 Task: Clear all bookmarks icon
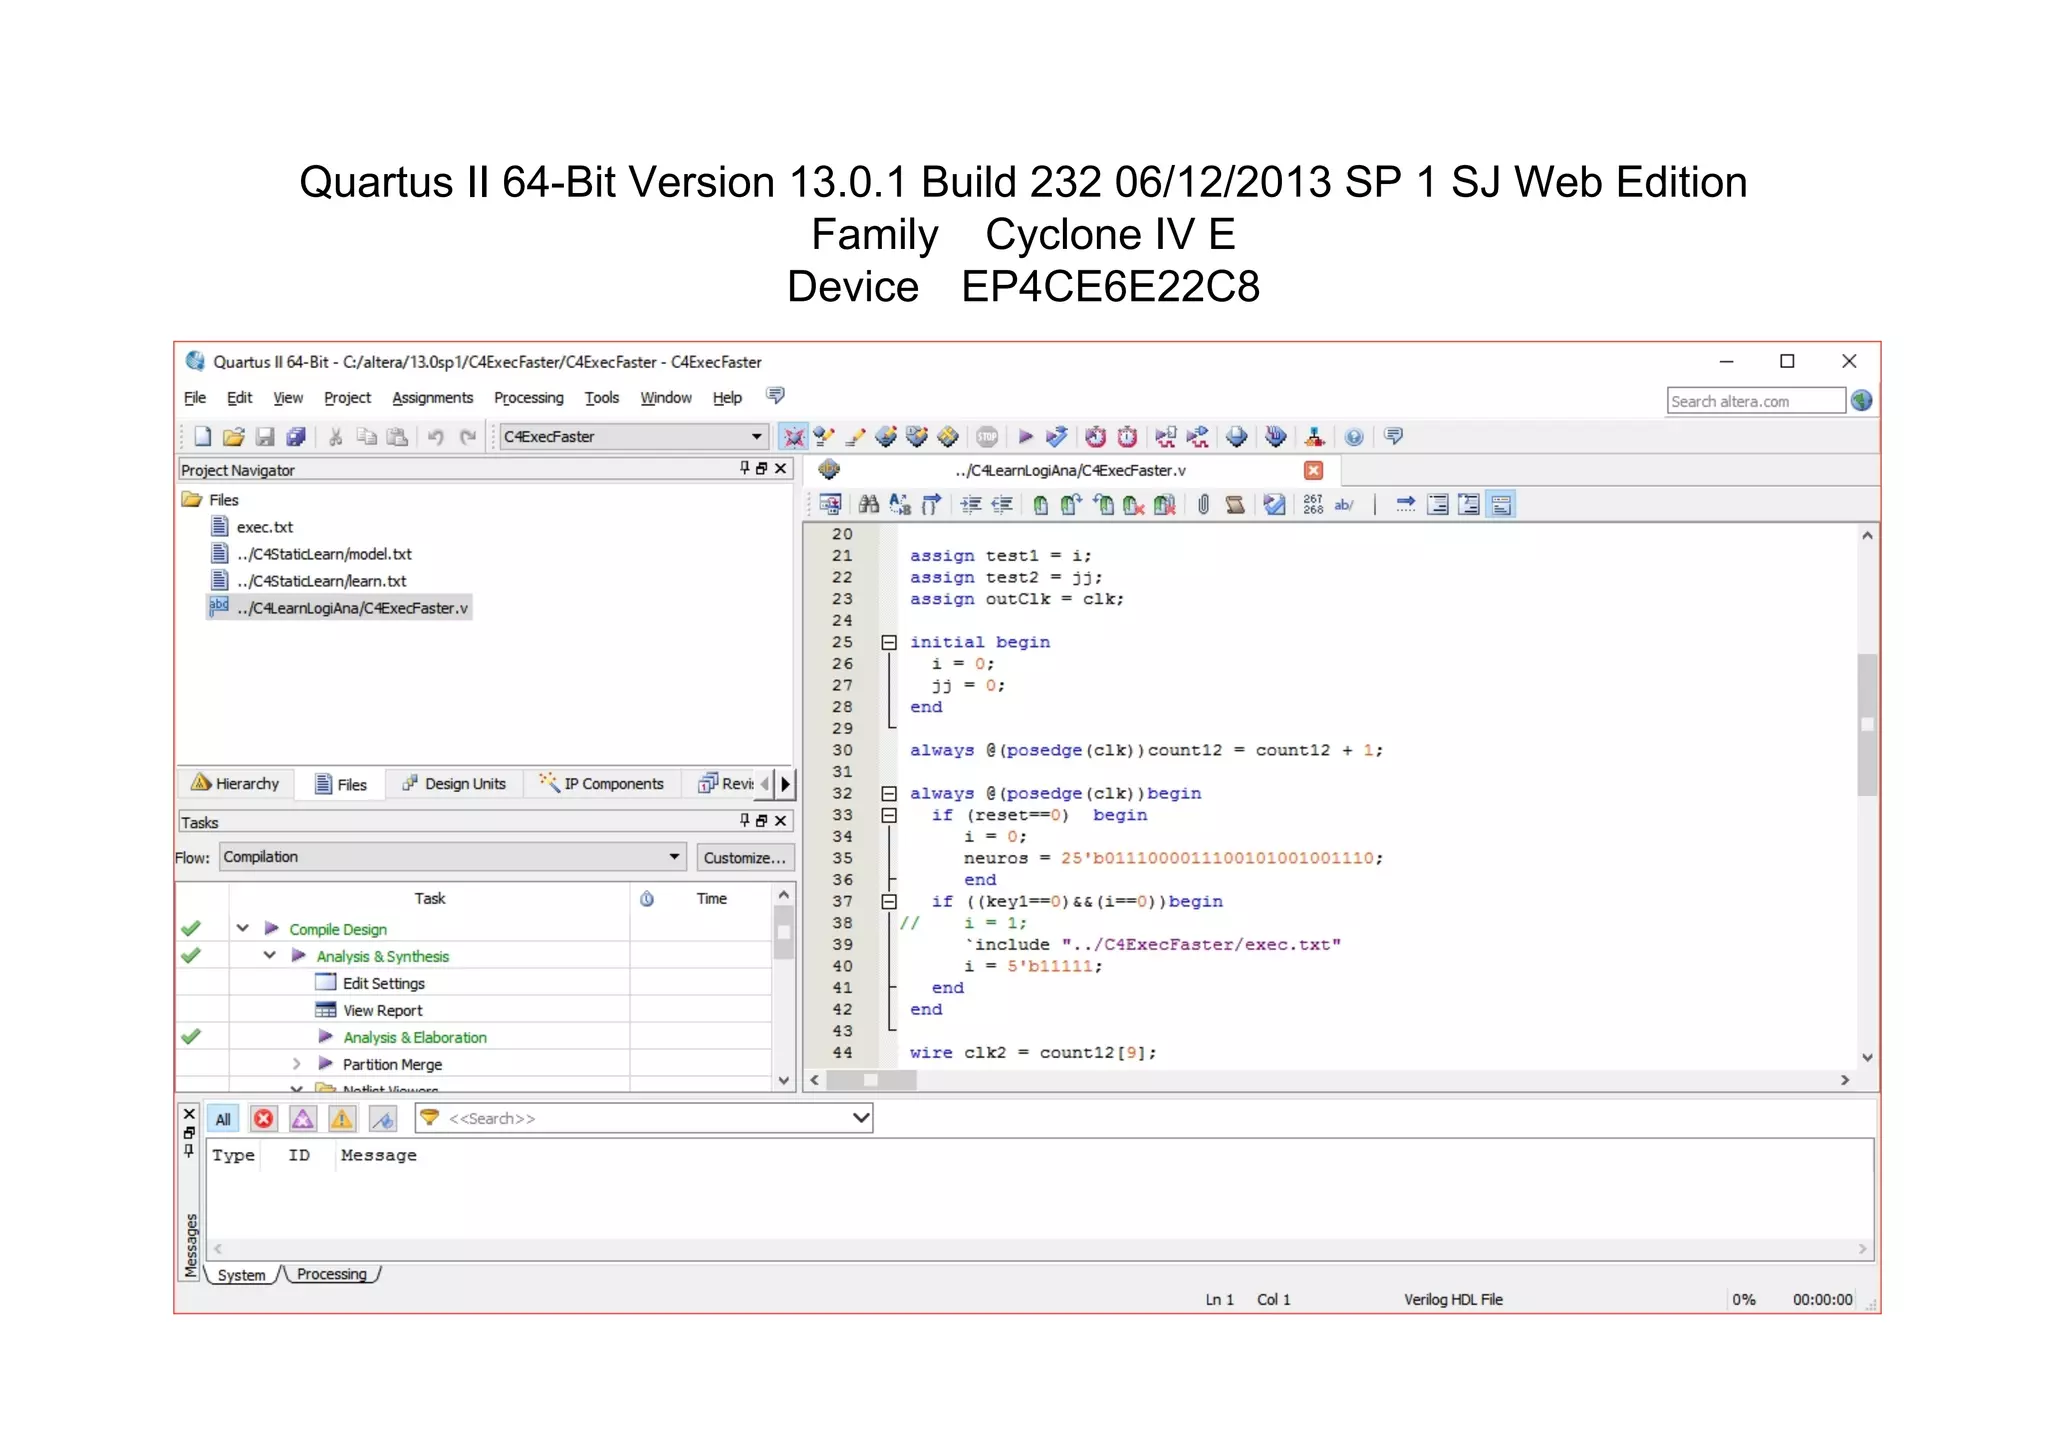(1165, 504)
